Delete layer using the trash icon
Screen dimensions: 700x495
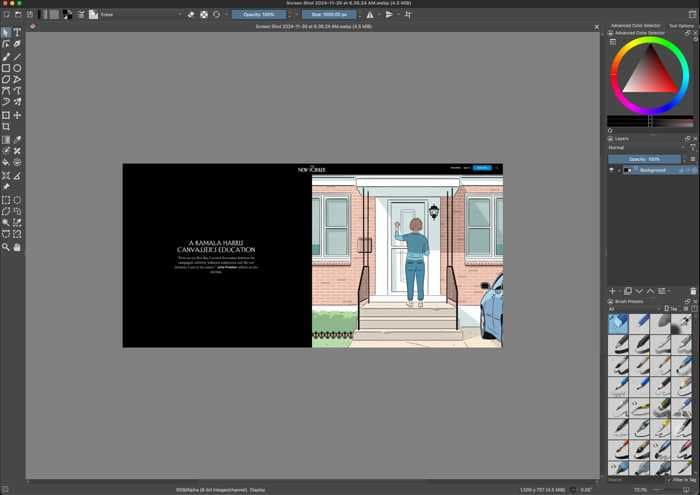click(693, 291)
